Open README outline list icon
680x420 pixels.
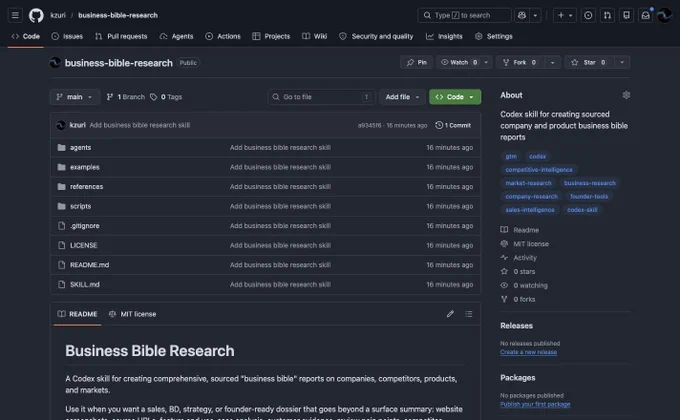469,314
